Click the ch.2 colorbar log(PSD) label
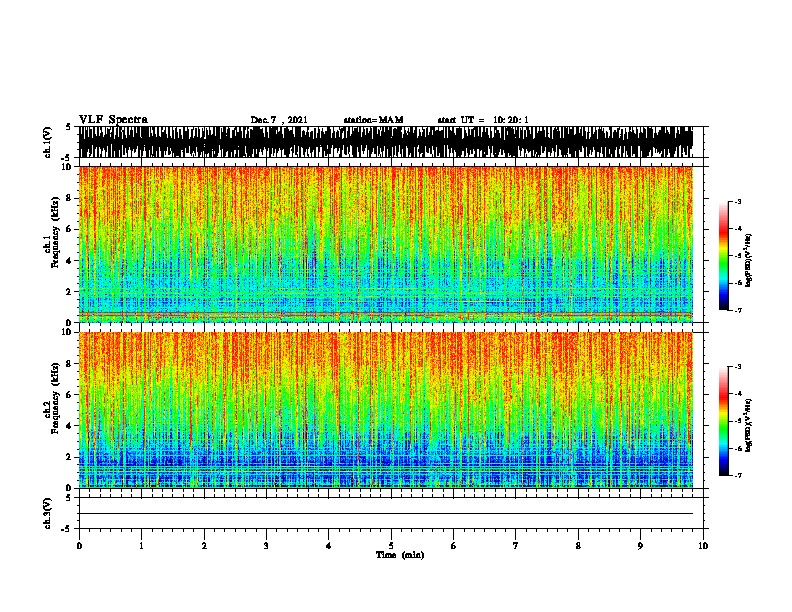792x612 pixels. tap(748, 425)
